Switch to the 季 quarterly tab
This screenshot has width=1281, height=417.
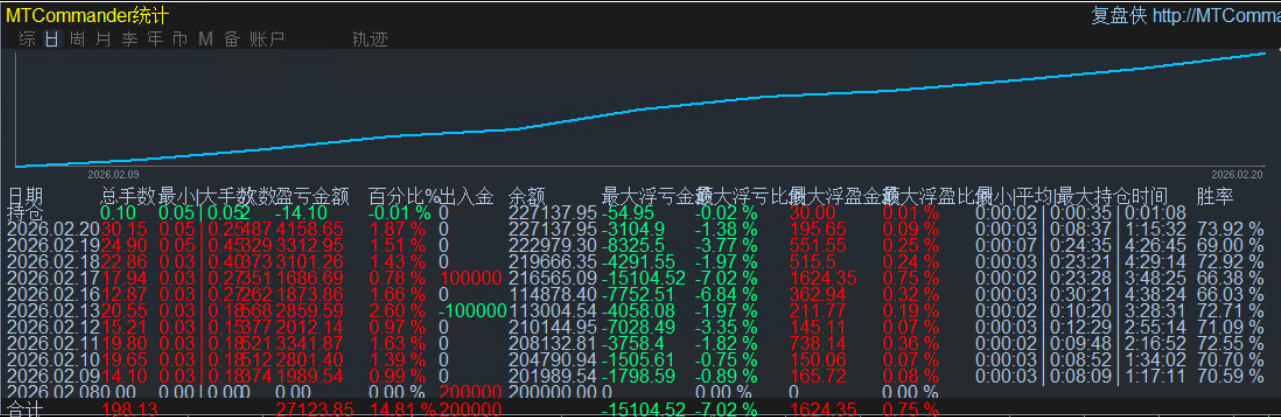tap(129, 39)
